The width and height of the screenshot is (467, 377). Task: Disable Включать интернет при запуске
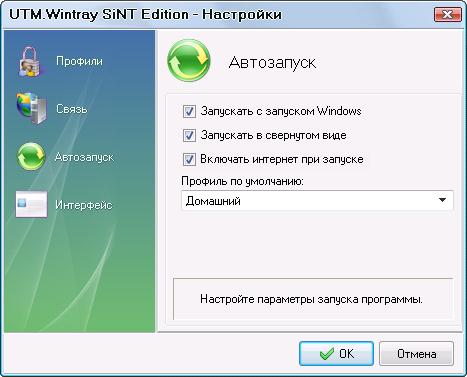[x=189, y=159]
